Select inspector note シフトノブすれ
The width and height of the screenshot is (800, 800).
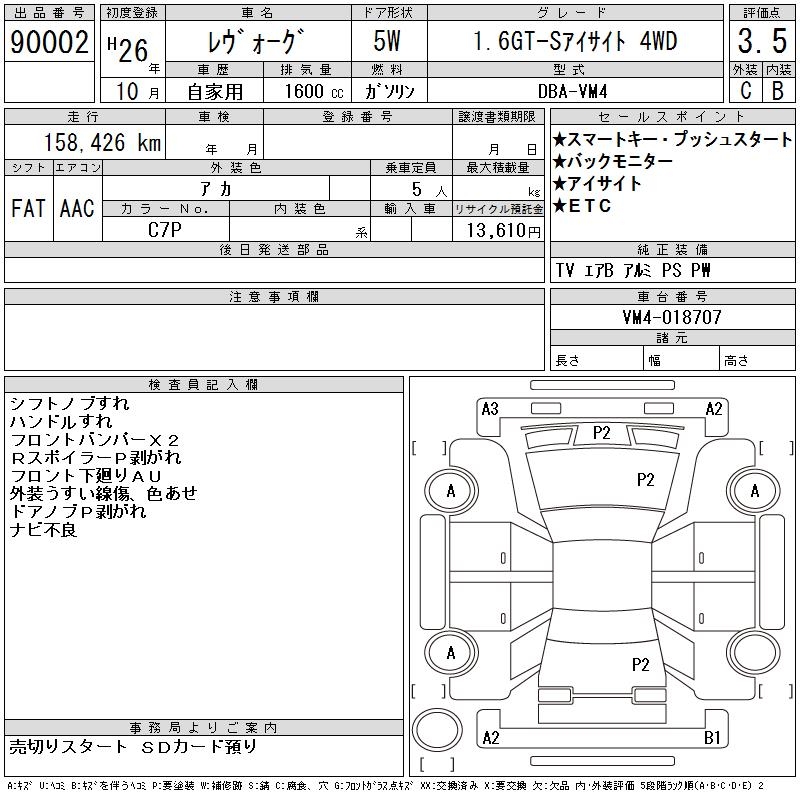tap(69, 403)
